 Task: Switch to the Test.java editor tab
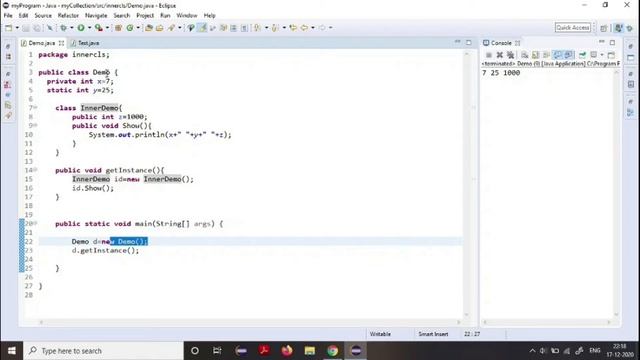pyautogui.click(x=85, y=43)
